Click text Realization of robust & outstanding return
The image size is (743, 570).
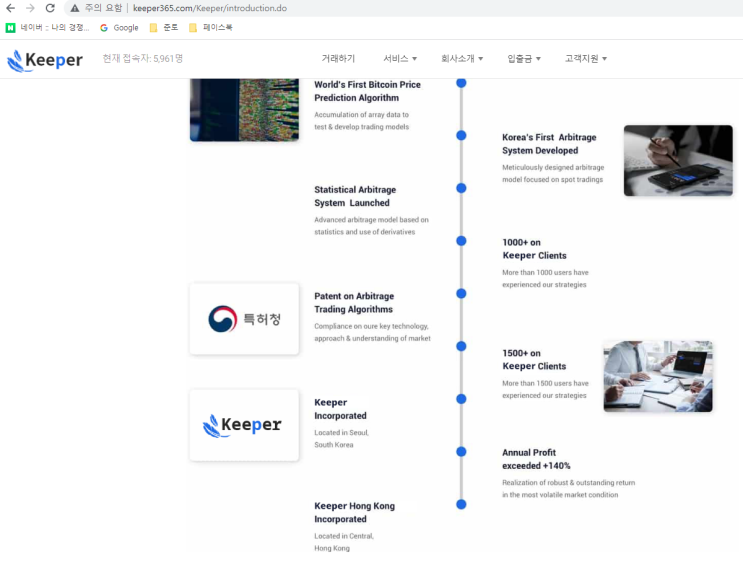[x=569, y=482]
